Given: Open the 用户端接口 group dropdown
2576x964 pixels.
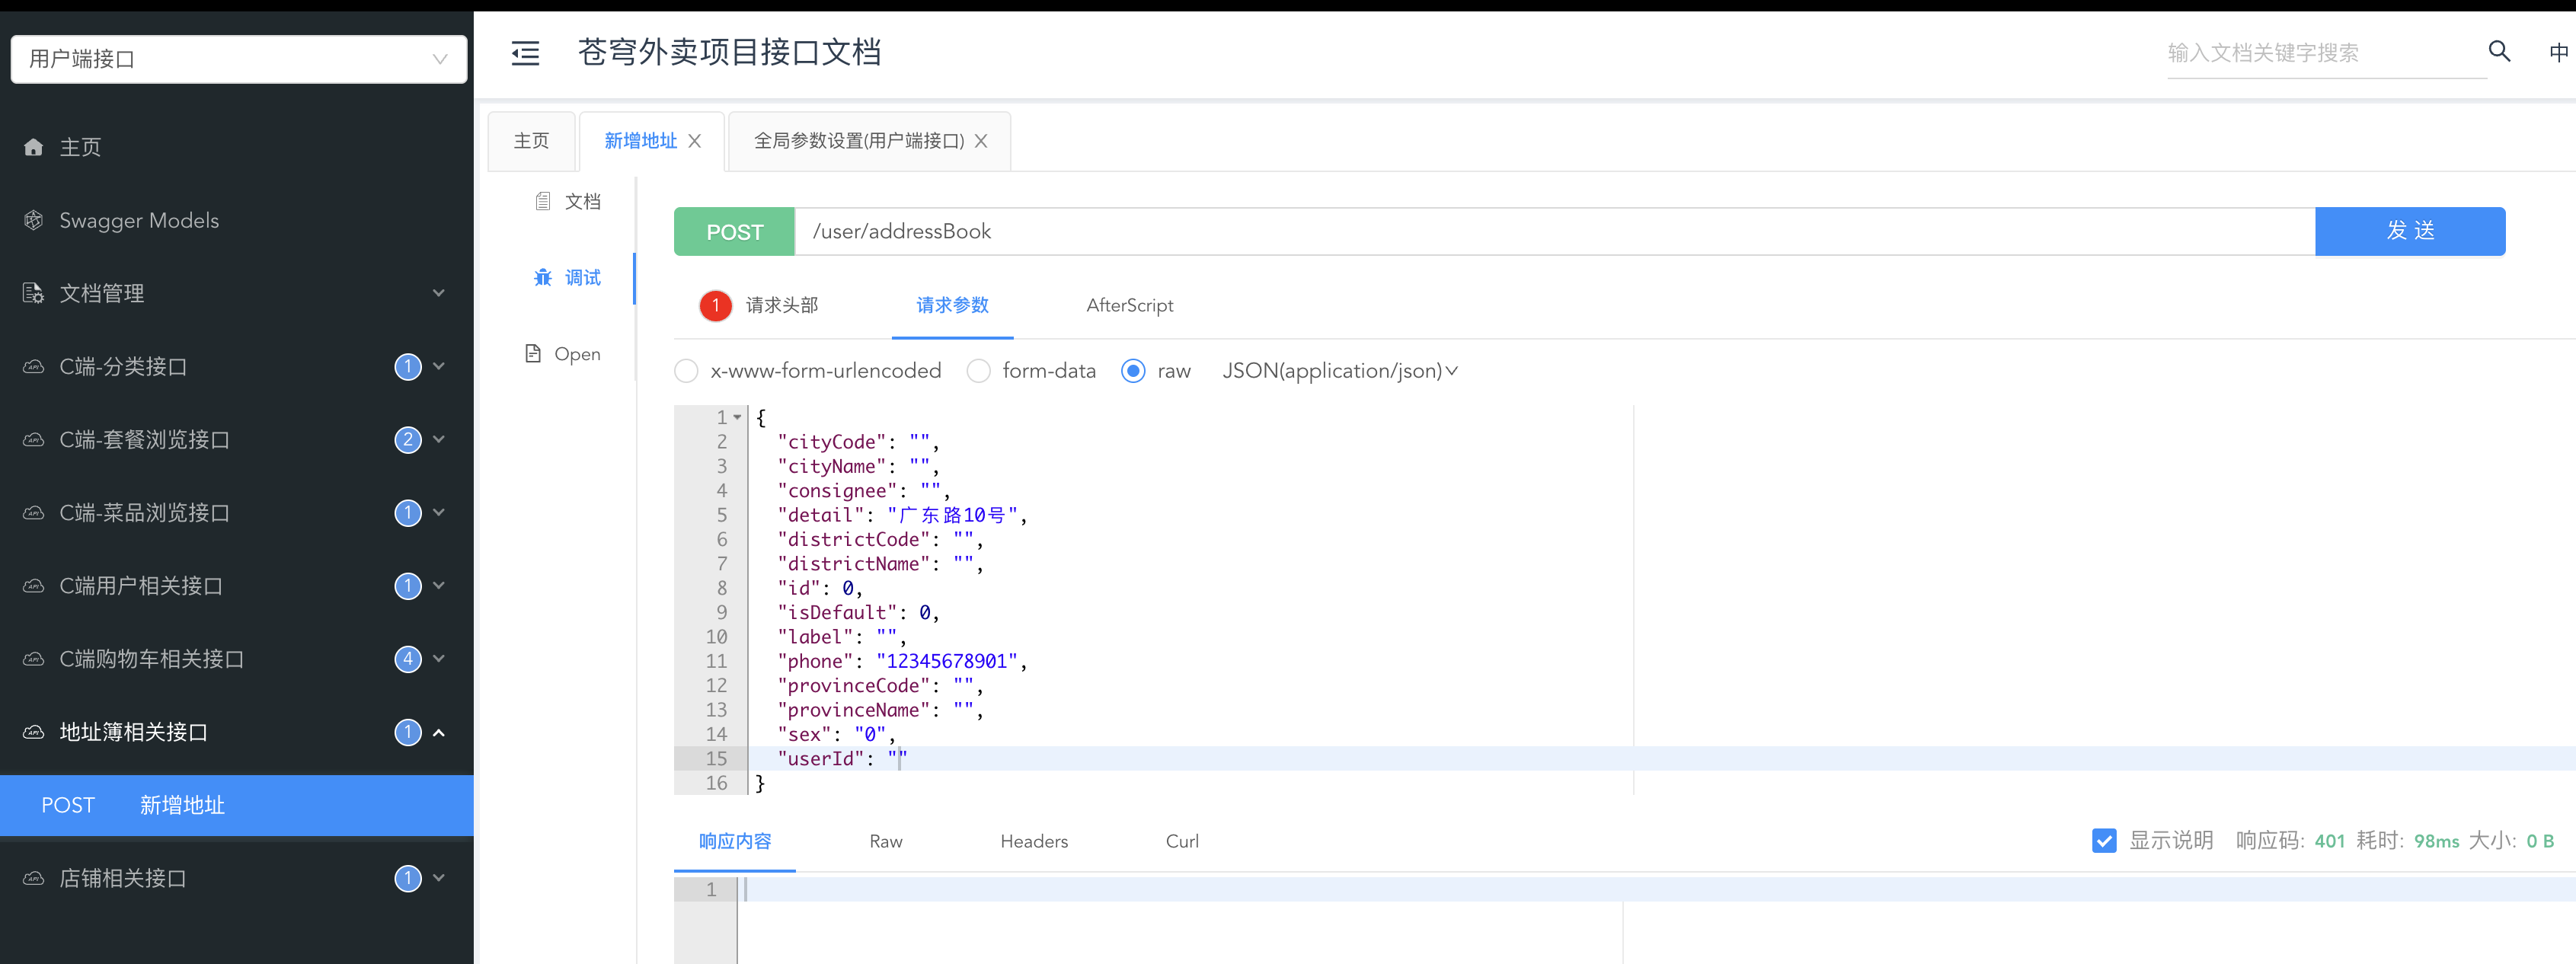Looking at the screenshot, I should (x=238, y=59).
